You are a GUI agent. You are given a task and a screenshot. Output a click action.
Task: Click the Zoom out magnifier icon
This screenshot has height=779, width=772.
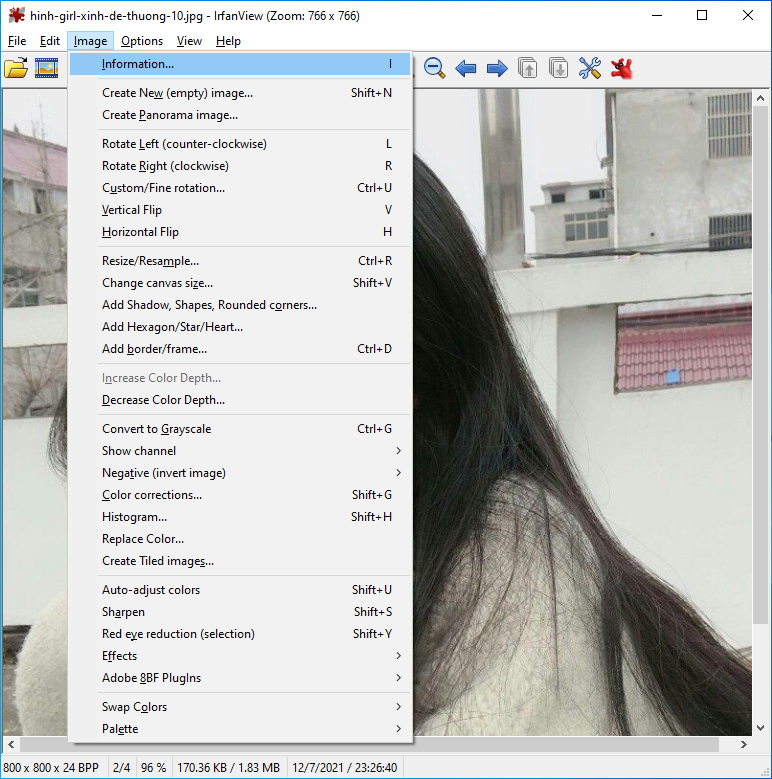434,68
